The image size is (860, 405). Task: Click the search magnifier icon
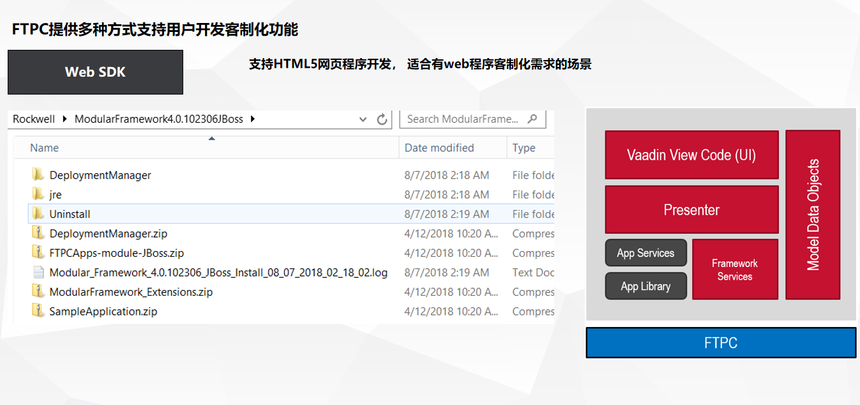(531, 119)
